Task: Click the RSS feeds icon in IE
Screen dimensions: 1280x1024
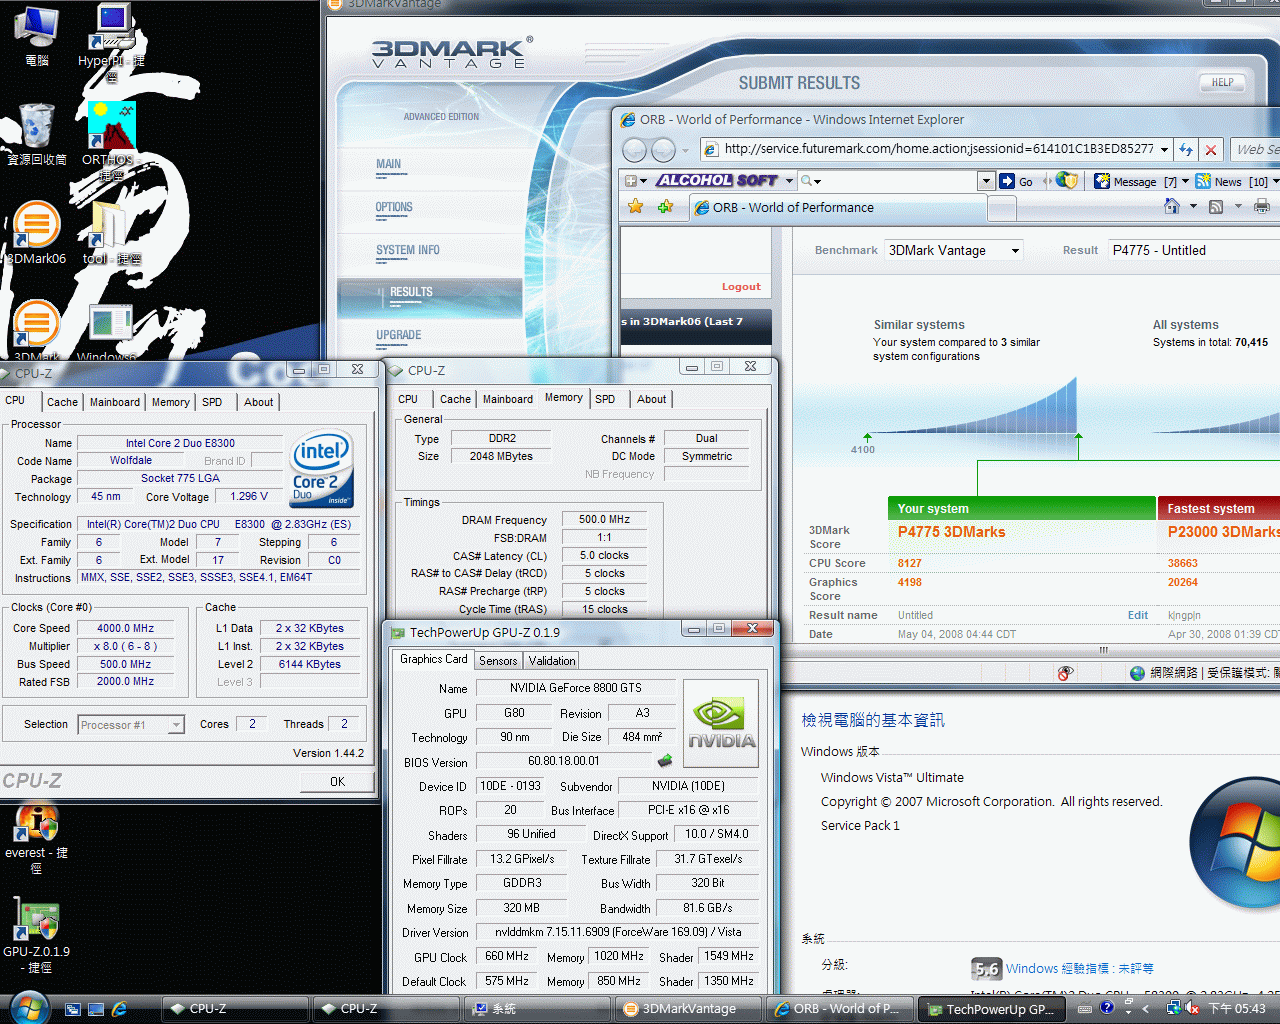Action: tap(1216, 207)
